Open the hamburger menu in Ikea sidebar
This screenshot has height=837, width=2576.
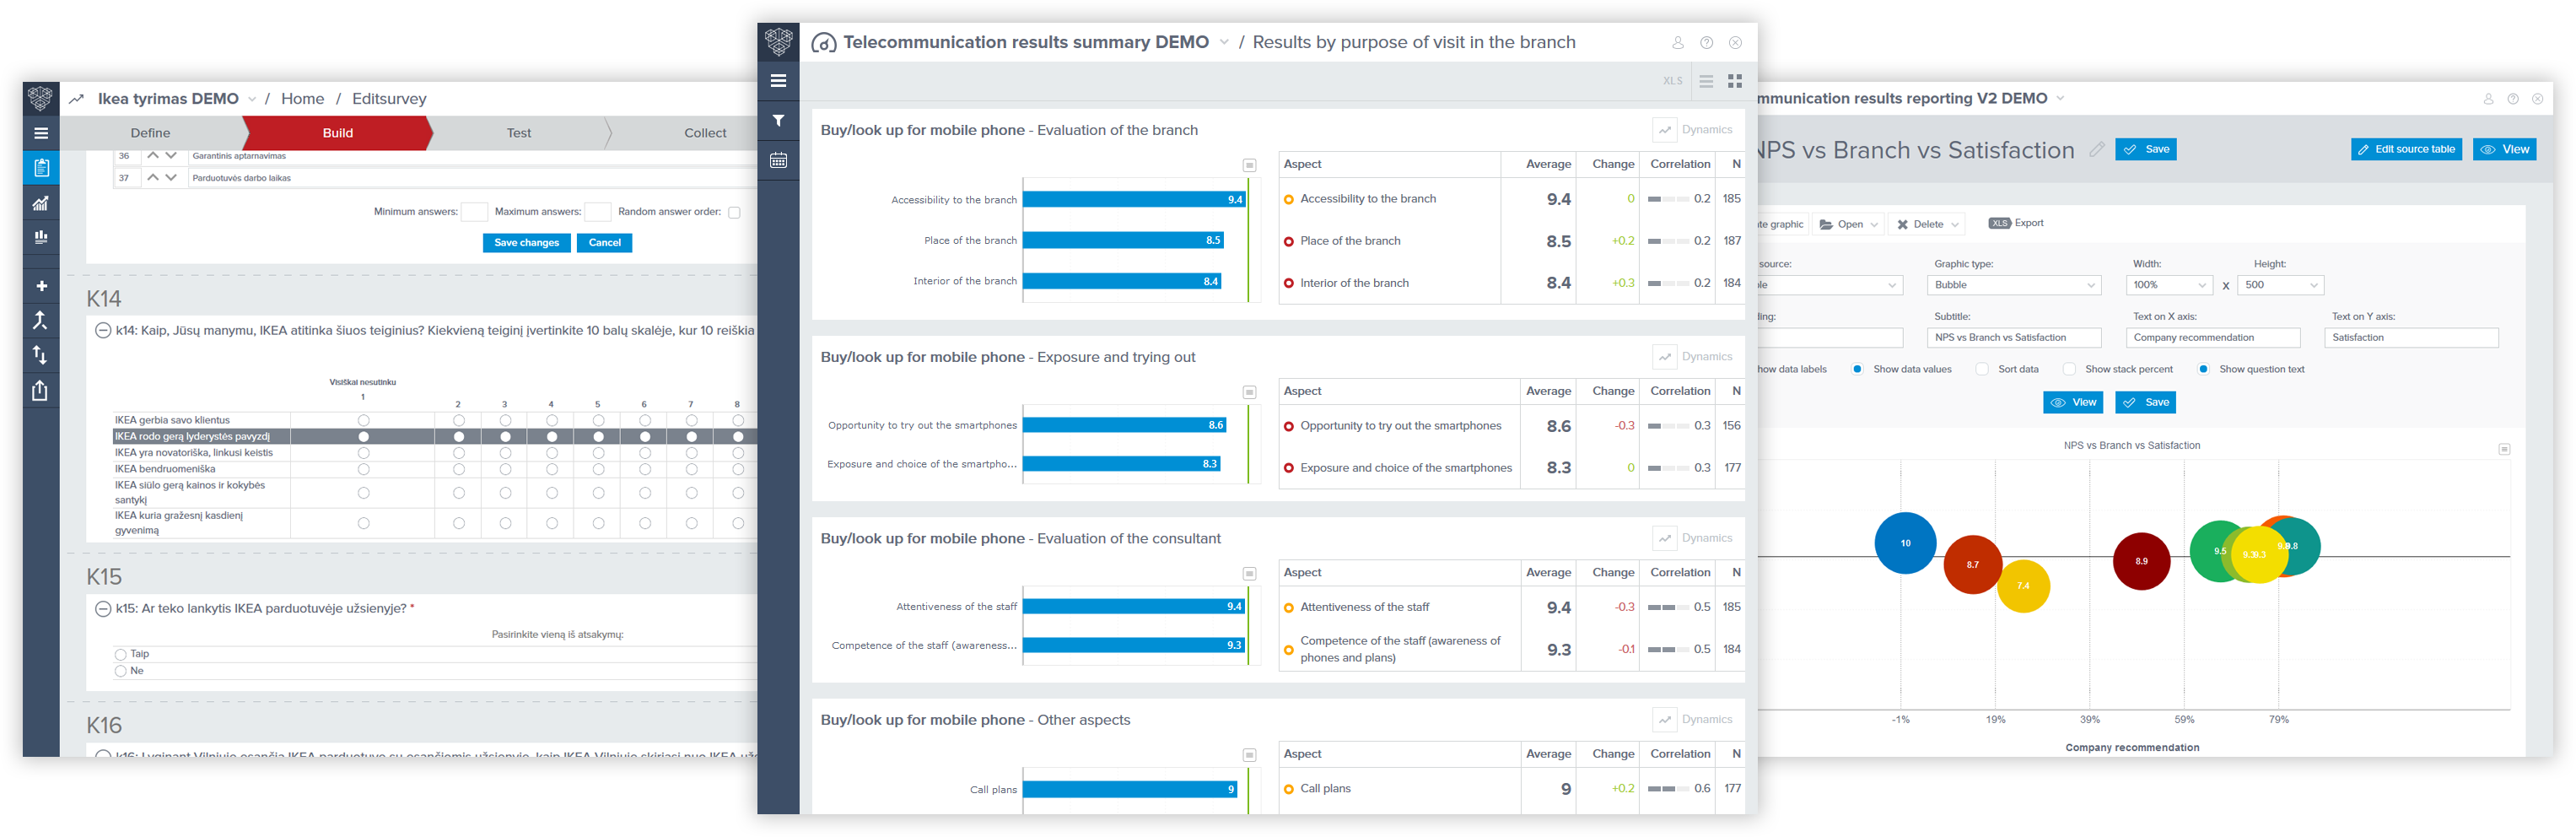[x=41, y=133]
